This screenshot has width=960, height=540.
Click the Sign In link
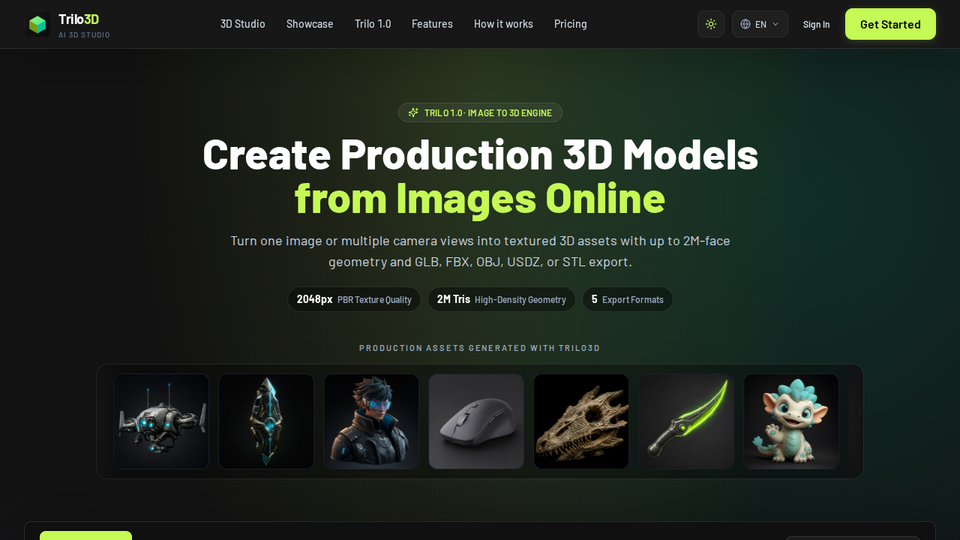tap(816, 24)
